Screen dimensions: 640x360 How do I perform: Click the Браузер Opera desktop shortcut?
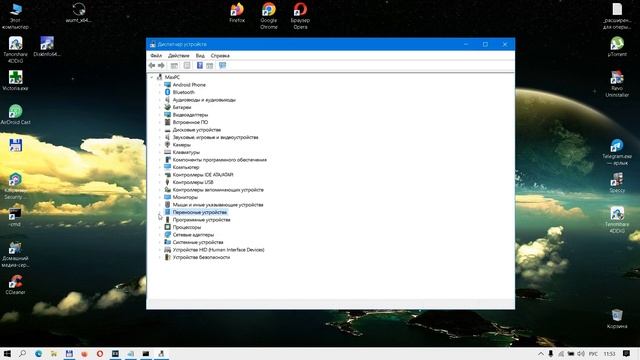pyautogui.click(x=300, y=16)
